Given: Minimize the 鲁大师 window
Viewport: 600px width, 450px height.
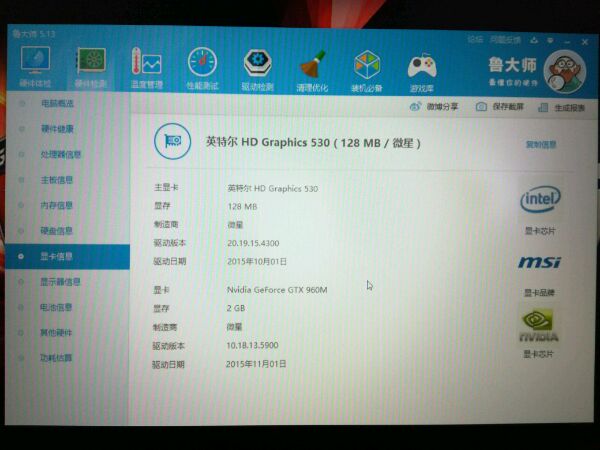Looking at the screenshot, I should click(x=567, y=42).
